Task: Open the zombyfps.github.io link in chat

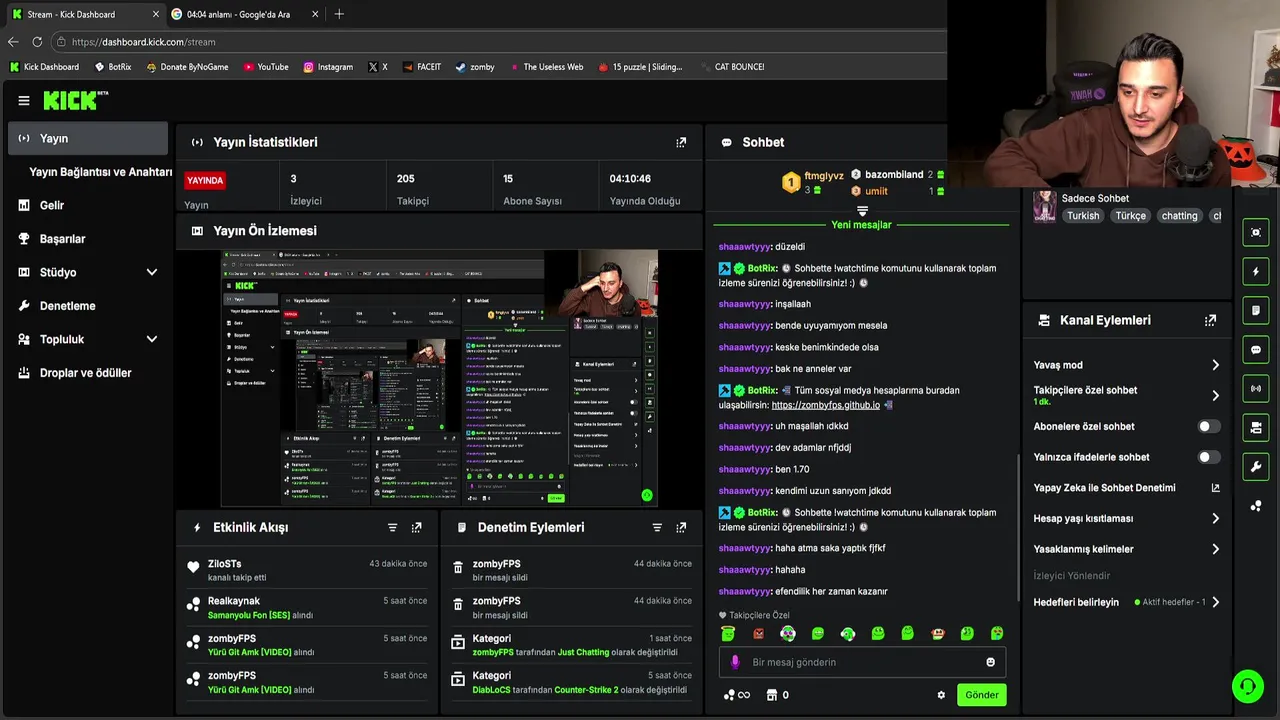Action: click(826, 405)
